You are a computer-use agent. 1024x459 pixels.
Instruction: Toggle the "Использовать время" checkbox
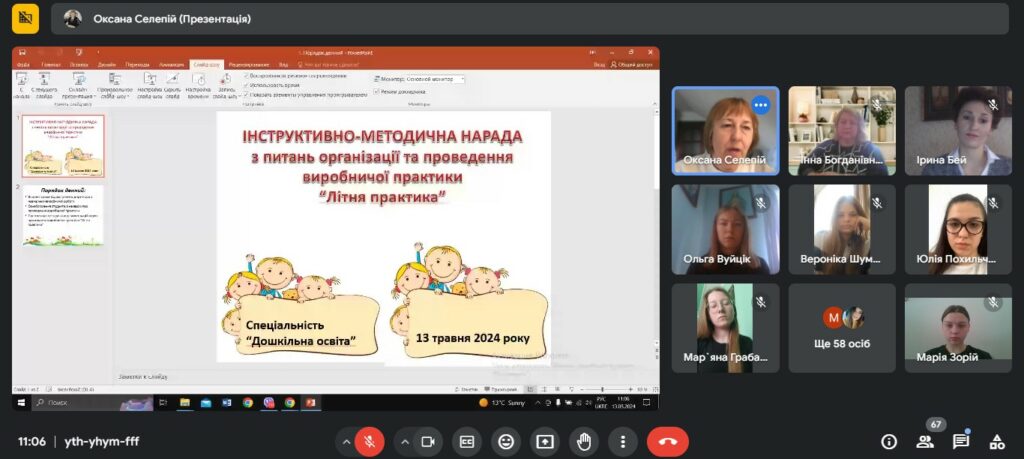coord(247,85)
